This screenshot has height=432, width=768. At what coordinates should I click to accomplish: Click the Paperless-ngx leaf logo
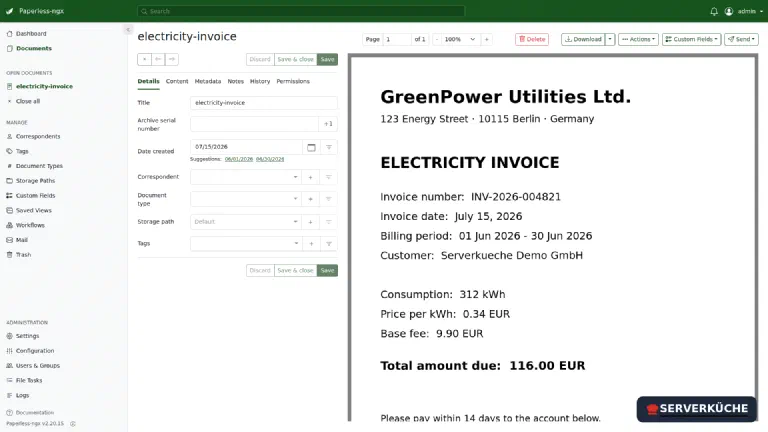coord(9,11)
